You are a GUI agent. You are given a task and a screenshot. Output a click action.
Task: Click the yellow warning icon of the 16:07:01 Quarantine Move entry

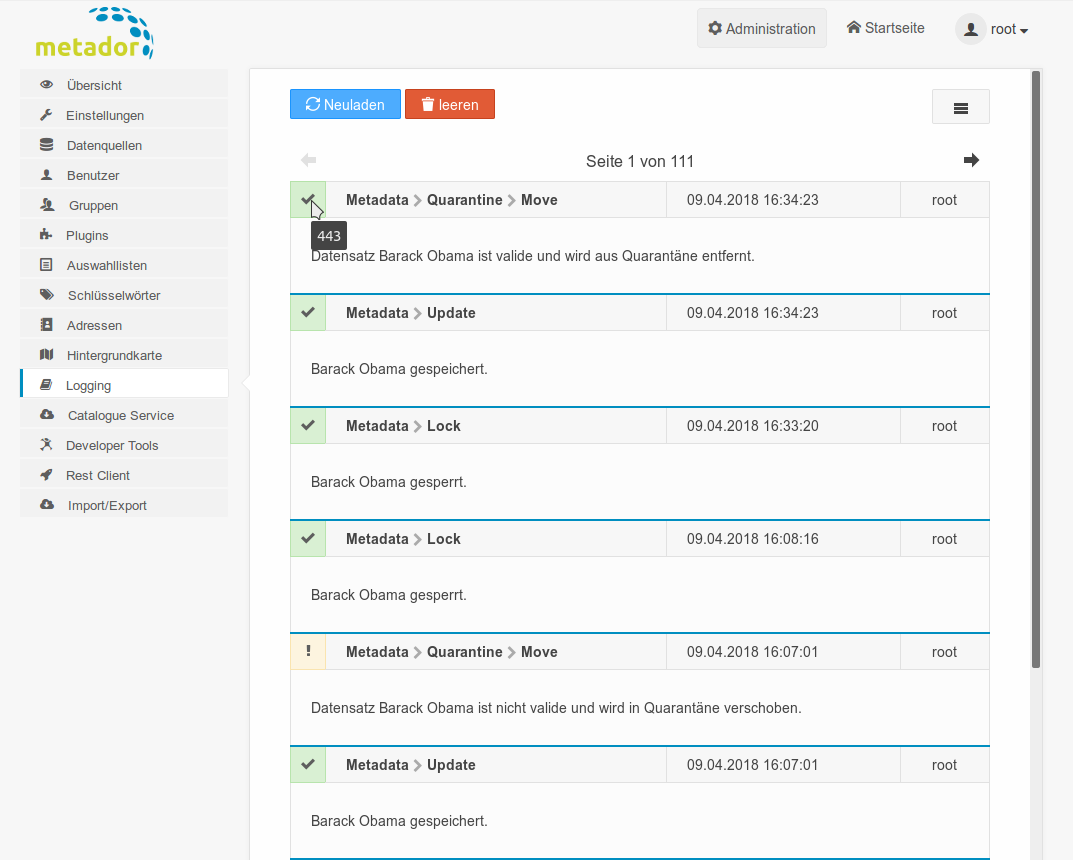tap(308, 651)
